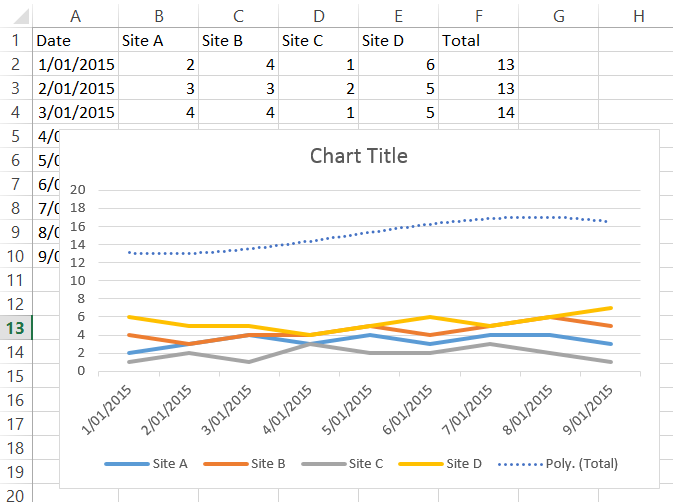Screen dimensions: 673x502
Task: Select column F header
Action: 479,16
